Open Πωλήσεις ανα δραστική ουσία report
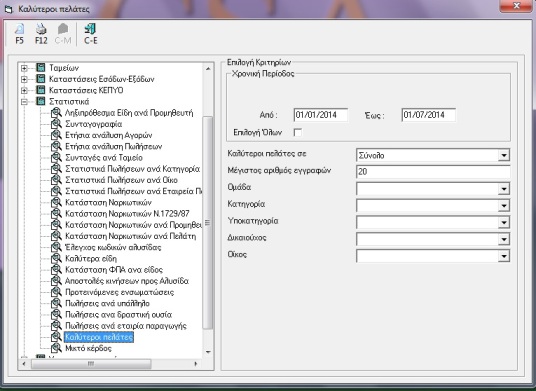This screenshot has height=391, width=536. 118,315
